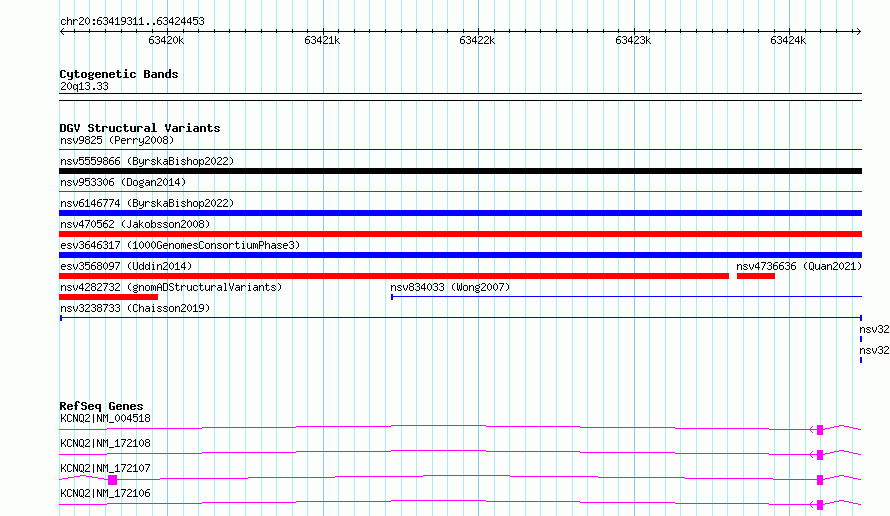Click the magenta exon of KCNQ2|NM_004518
890x516 pixels.
[820, 430]
